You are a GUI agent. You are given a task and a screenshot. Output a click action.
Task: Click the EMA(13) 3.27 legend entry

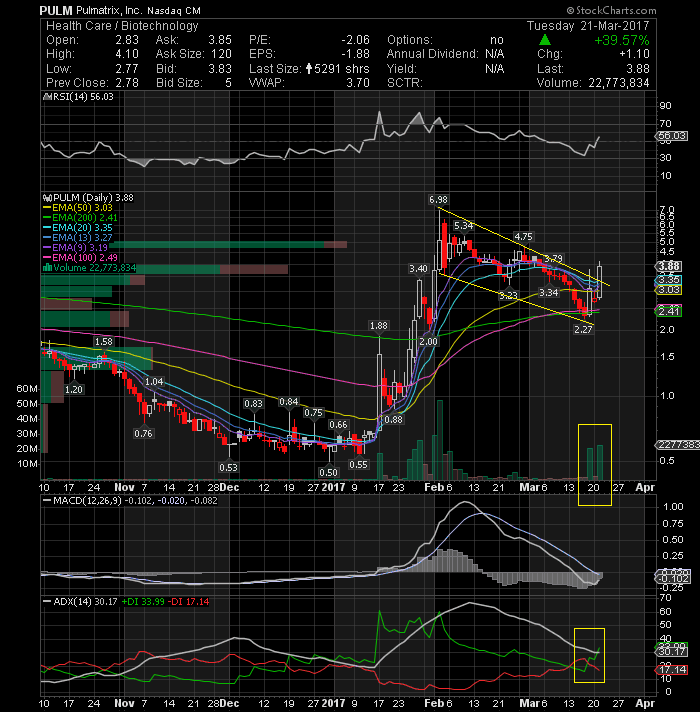(78, 237)
